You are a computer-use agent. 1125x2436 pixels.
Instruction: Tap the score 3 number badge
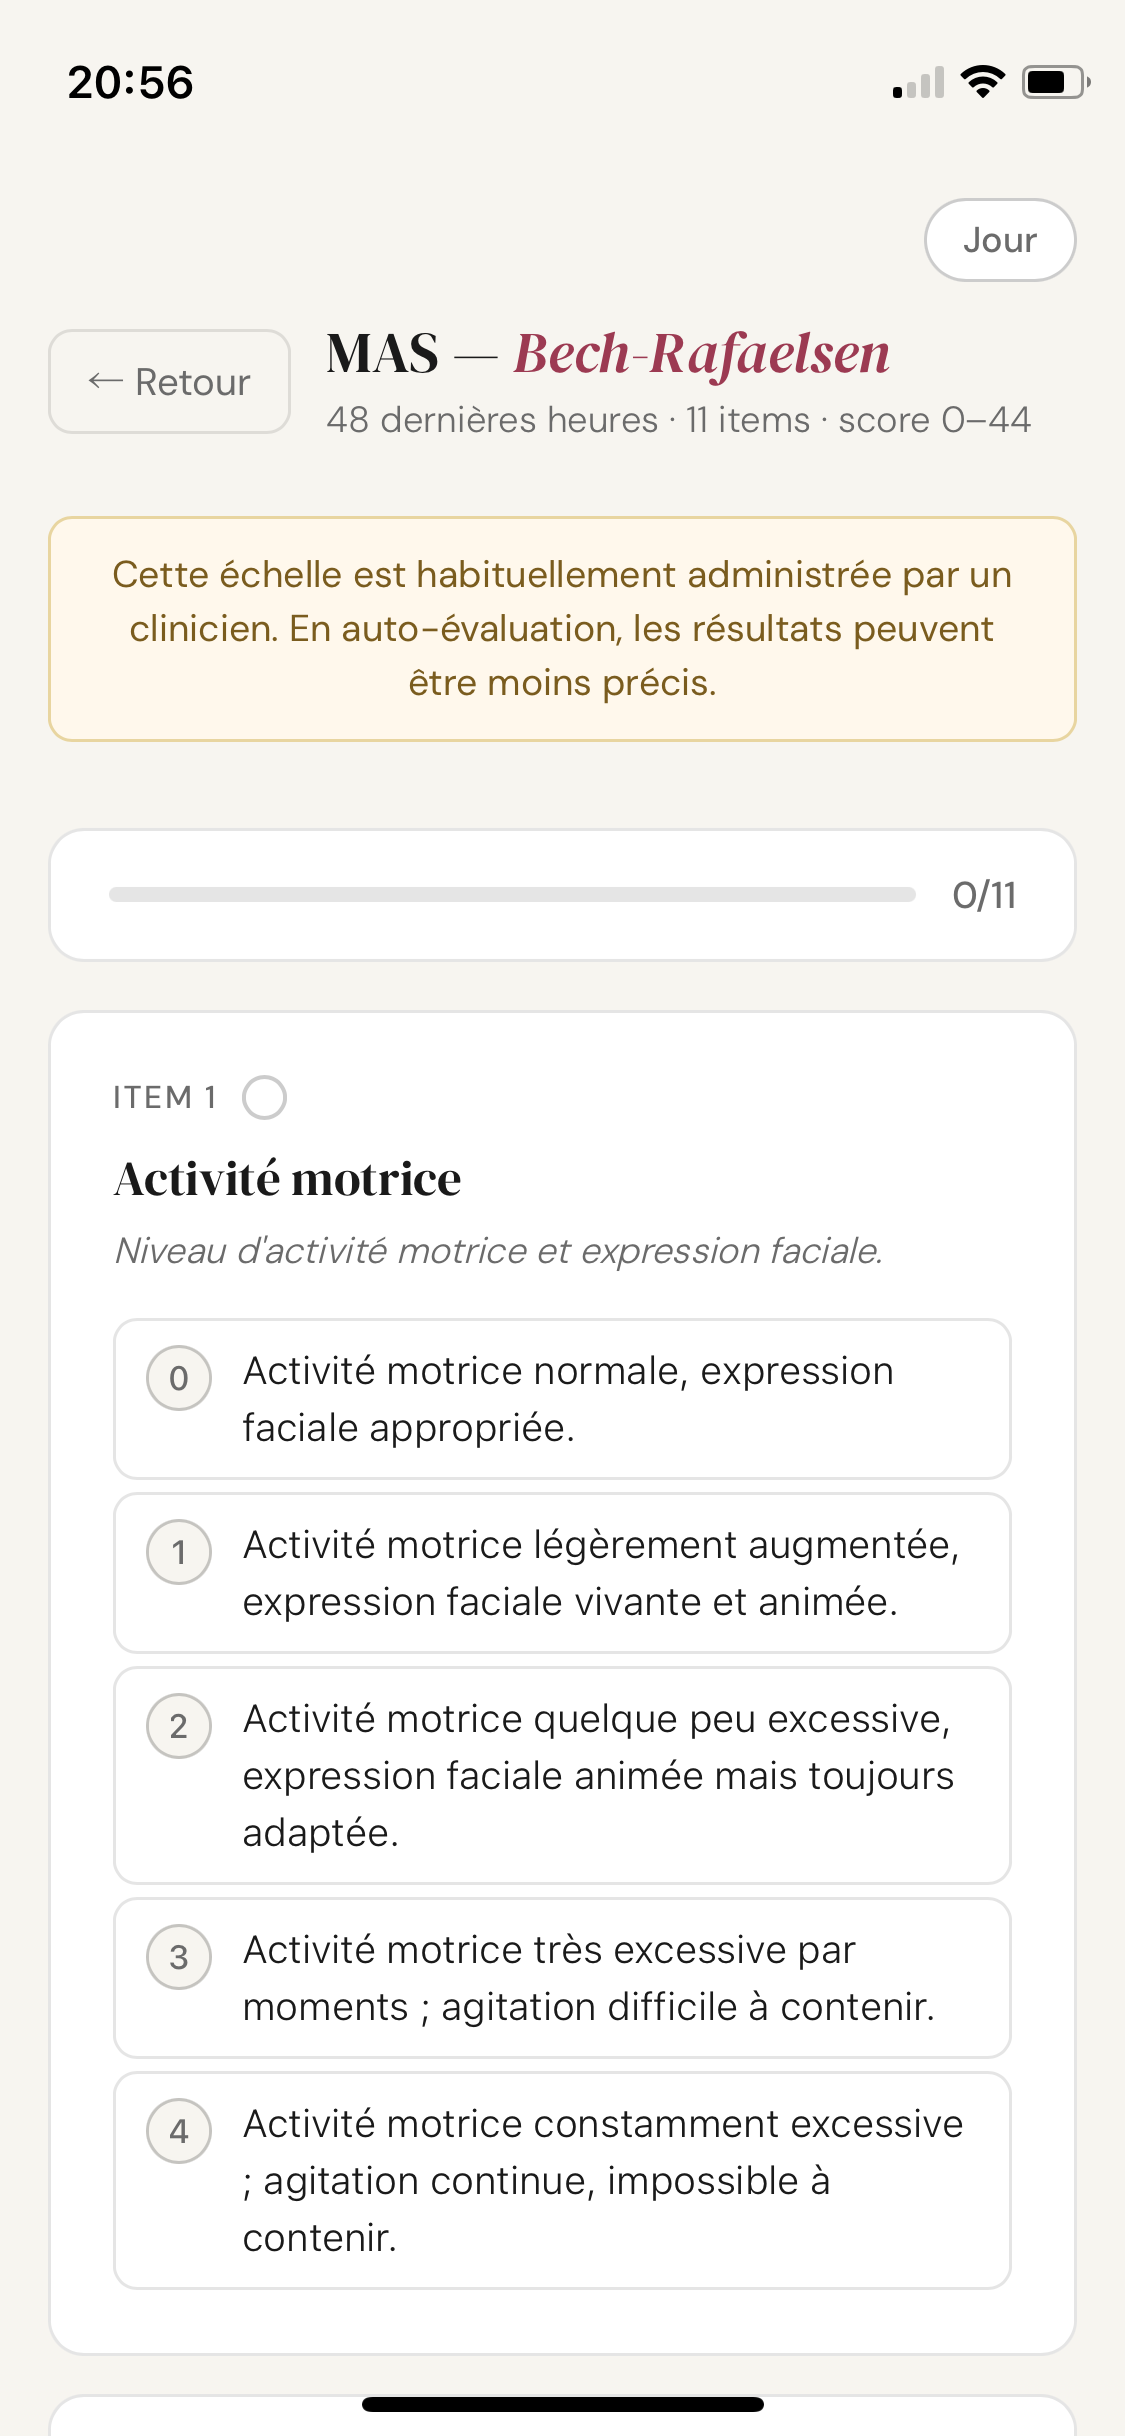[x=179, y=1957]
